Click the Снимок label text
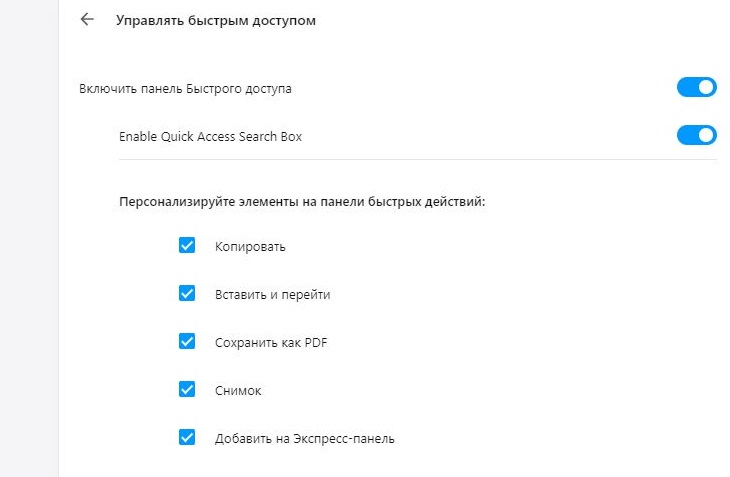 click(238, 390)
